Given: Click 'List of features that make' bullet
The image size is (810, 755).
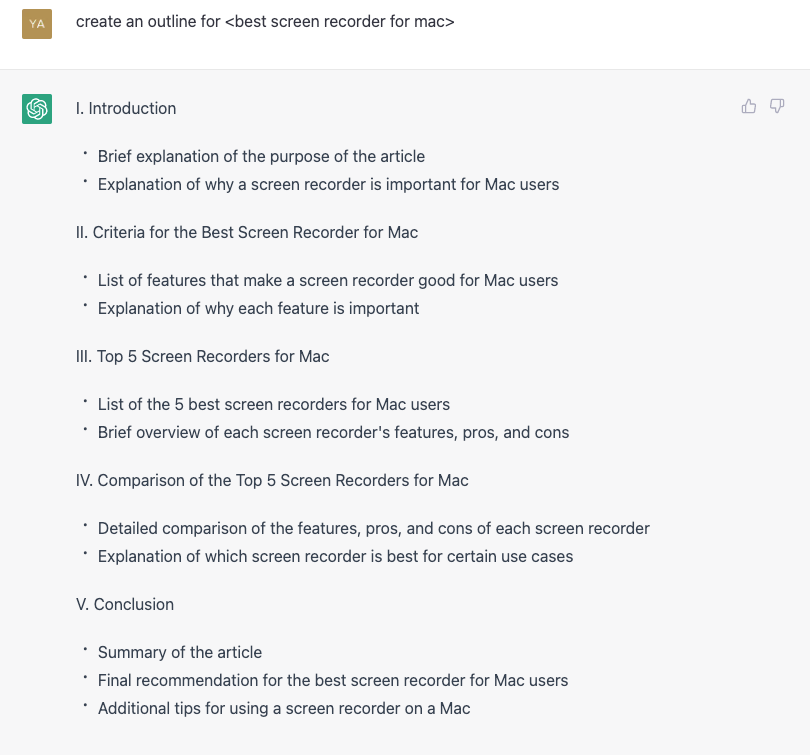Looking at the screenshot, I should (328, 280).
